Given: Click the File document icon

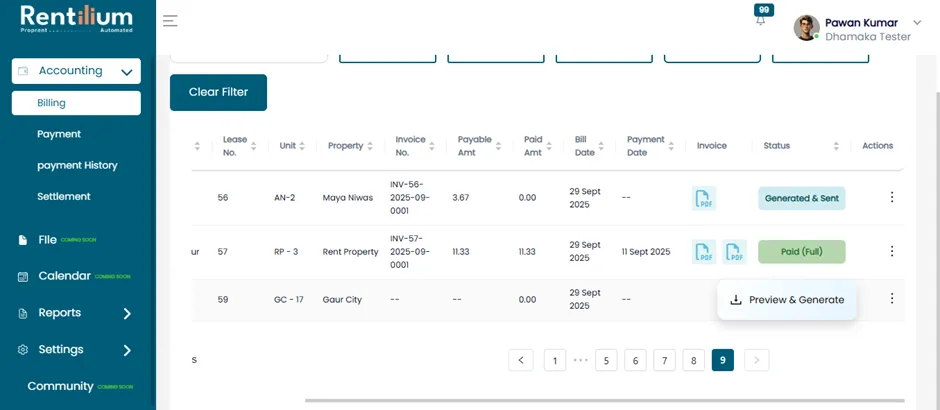Looking at the screenshot, I should pyautogui.click(x=23, y=240).
